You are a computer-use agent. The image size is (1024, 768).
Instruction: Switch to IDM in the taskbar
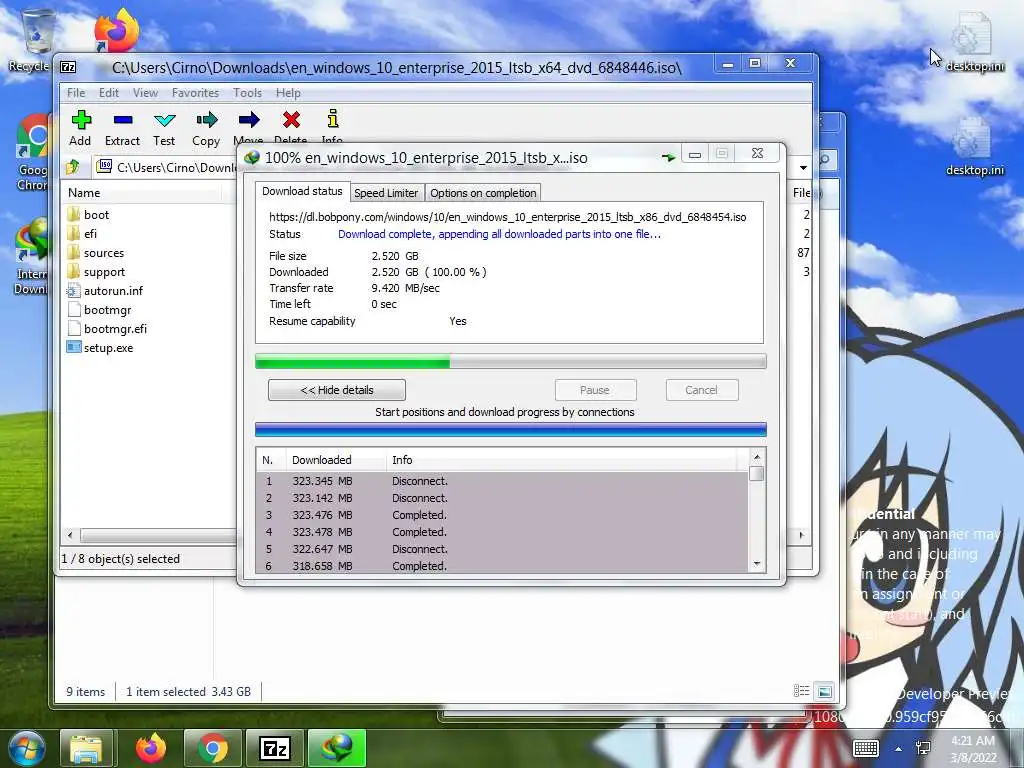tap(337, 748)
